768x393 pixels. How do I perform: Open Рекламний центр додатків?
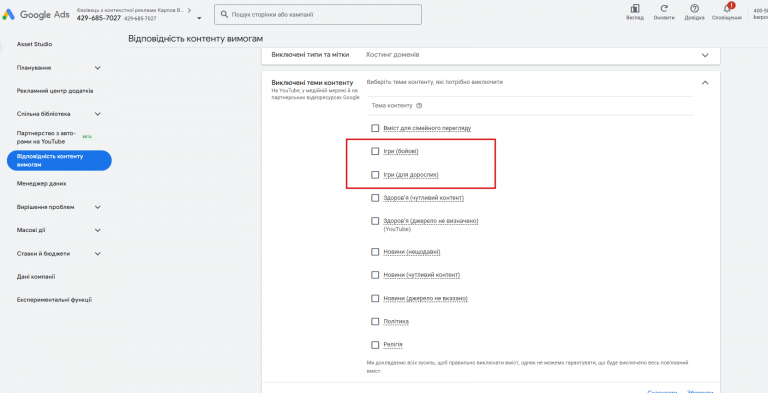[55, 91]
